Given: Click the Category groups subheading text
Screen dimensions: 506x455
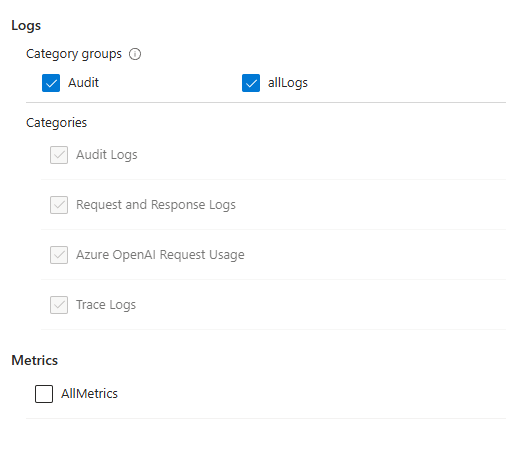Looking at the screenshot, I should tap(74, 54).
